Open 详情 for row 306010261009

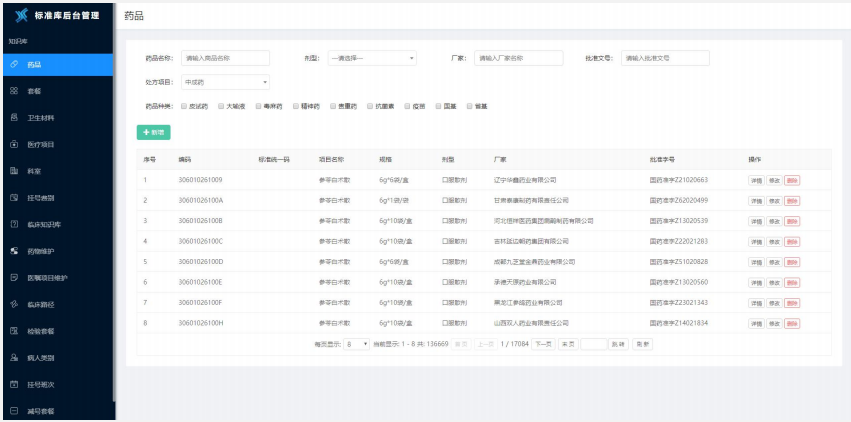756,181
